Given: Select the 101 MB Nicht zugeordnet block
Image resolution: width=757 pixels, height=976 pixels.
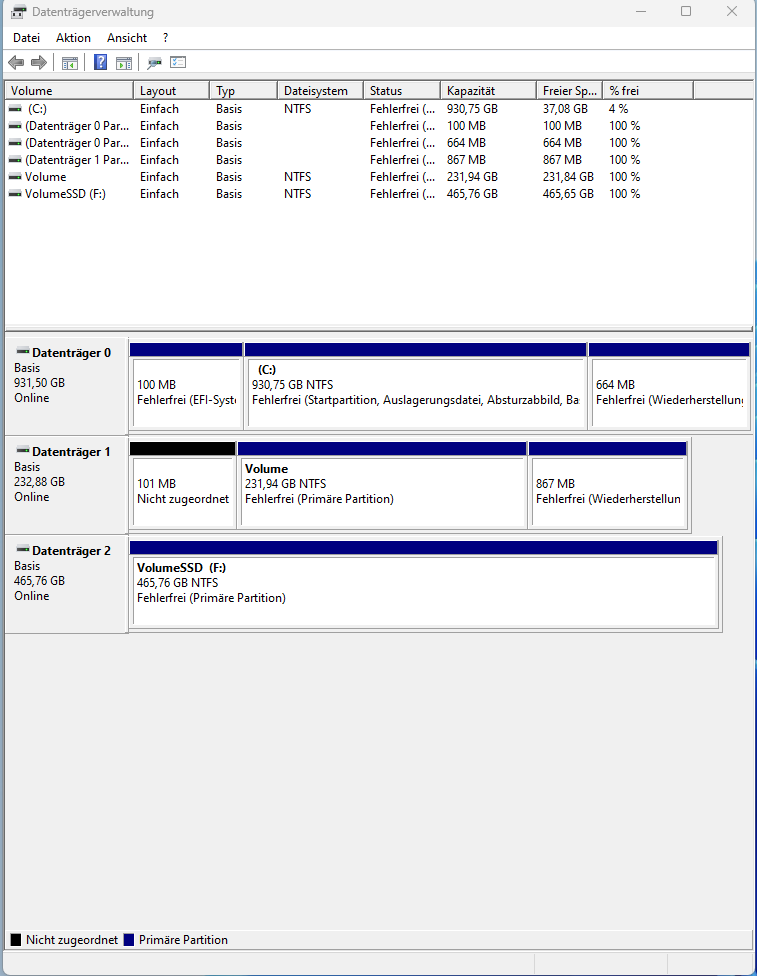Looking at the screenshot, I should pyautogui.click(x=183, y=485).
